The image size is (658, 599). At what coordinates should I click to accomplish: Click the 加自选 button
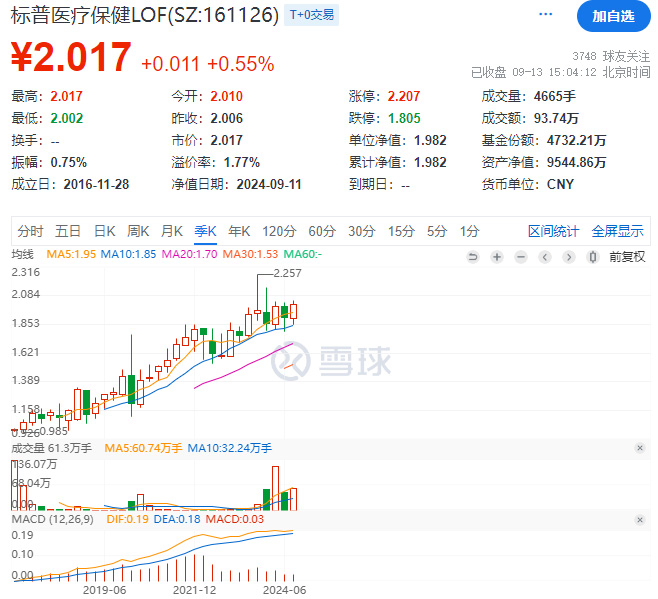pyautogui.click(x=614, y=16)
